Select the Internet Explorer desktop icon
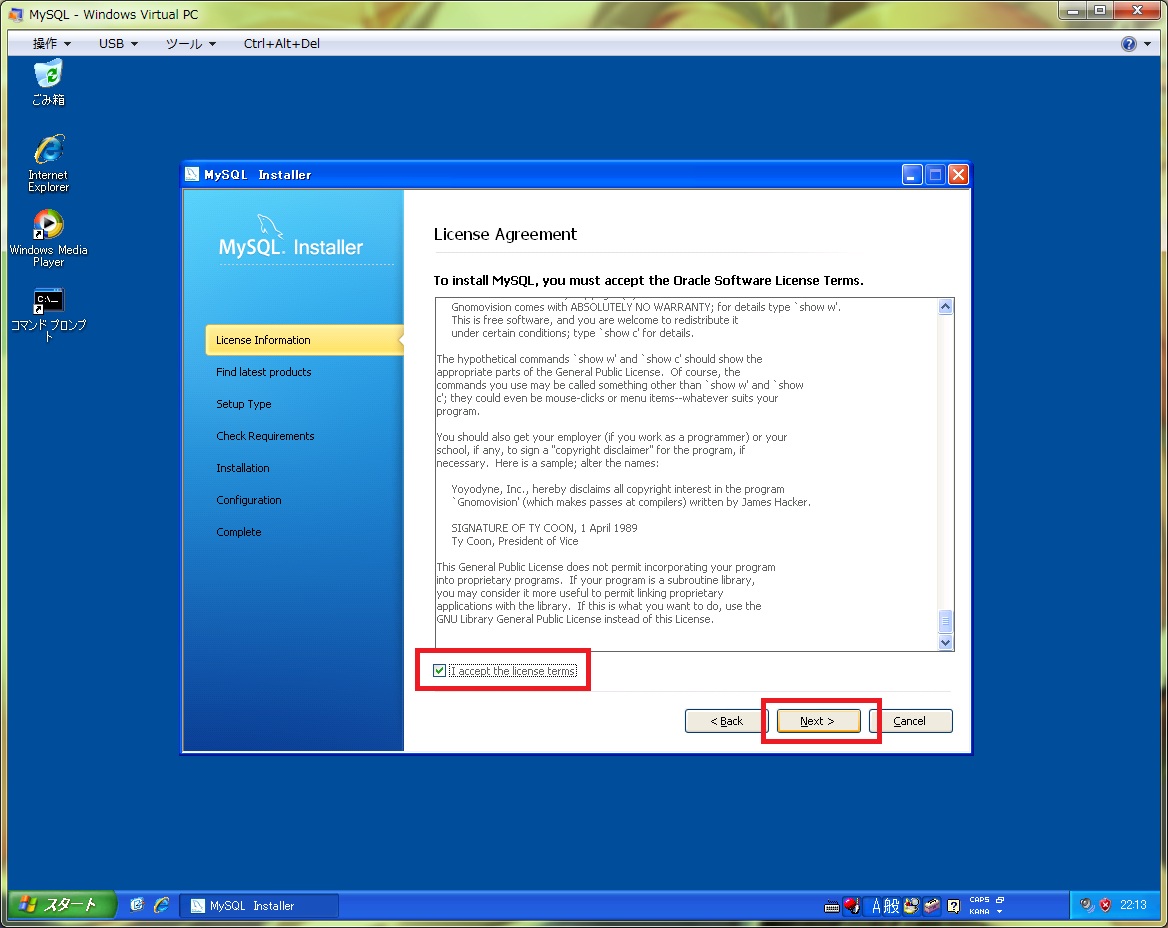Image resolution: width=1168 pixels, height=928 pixels. point(48,163)
